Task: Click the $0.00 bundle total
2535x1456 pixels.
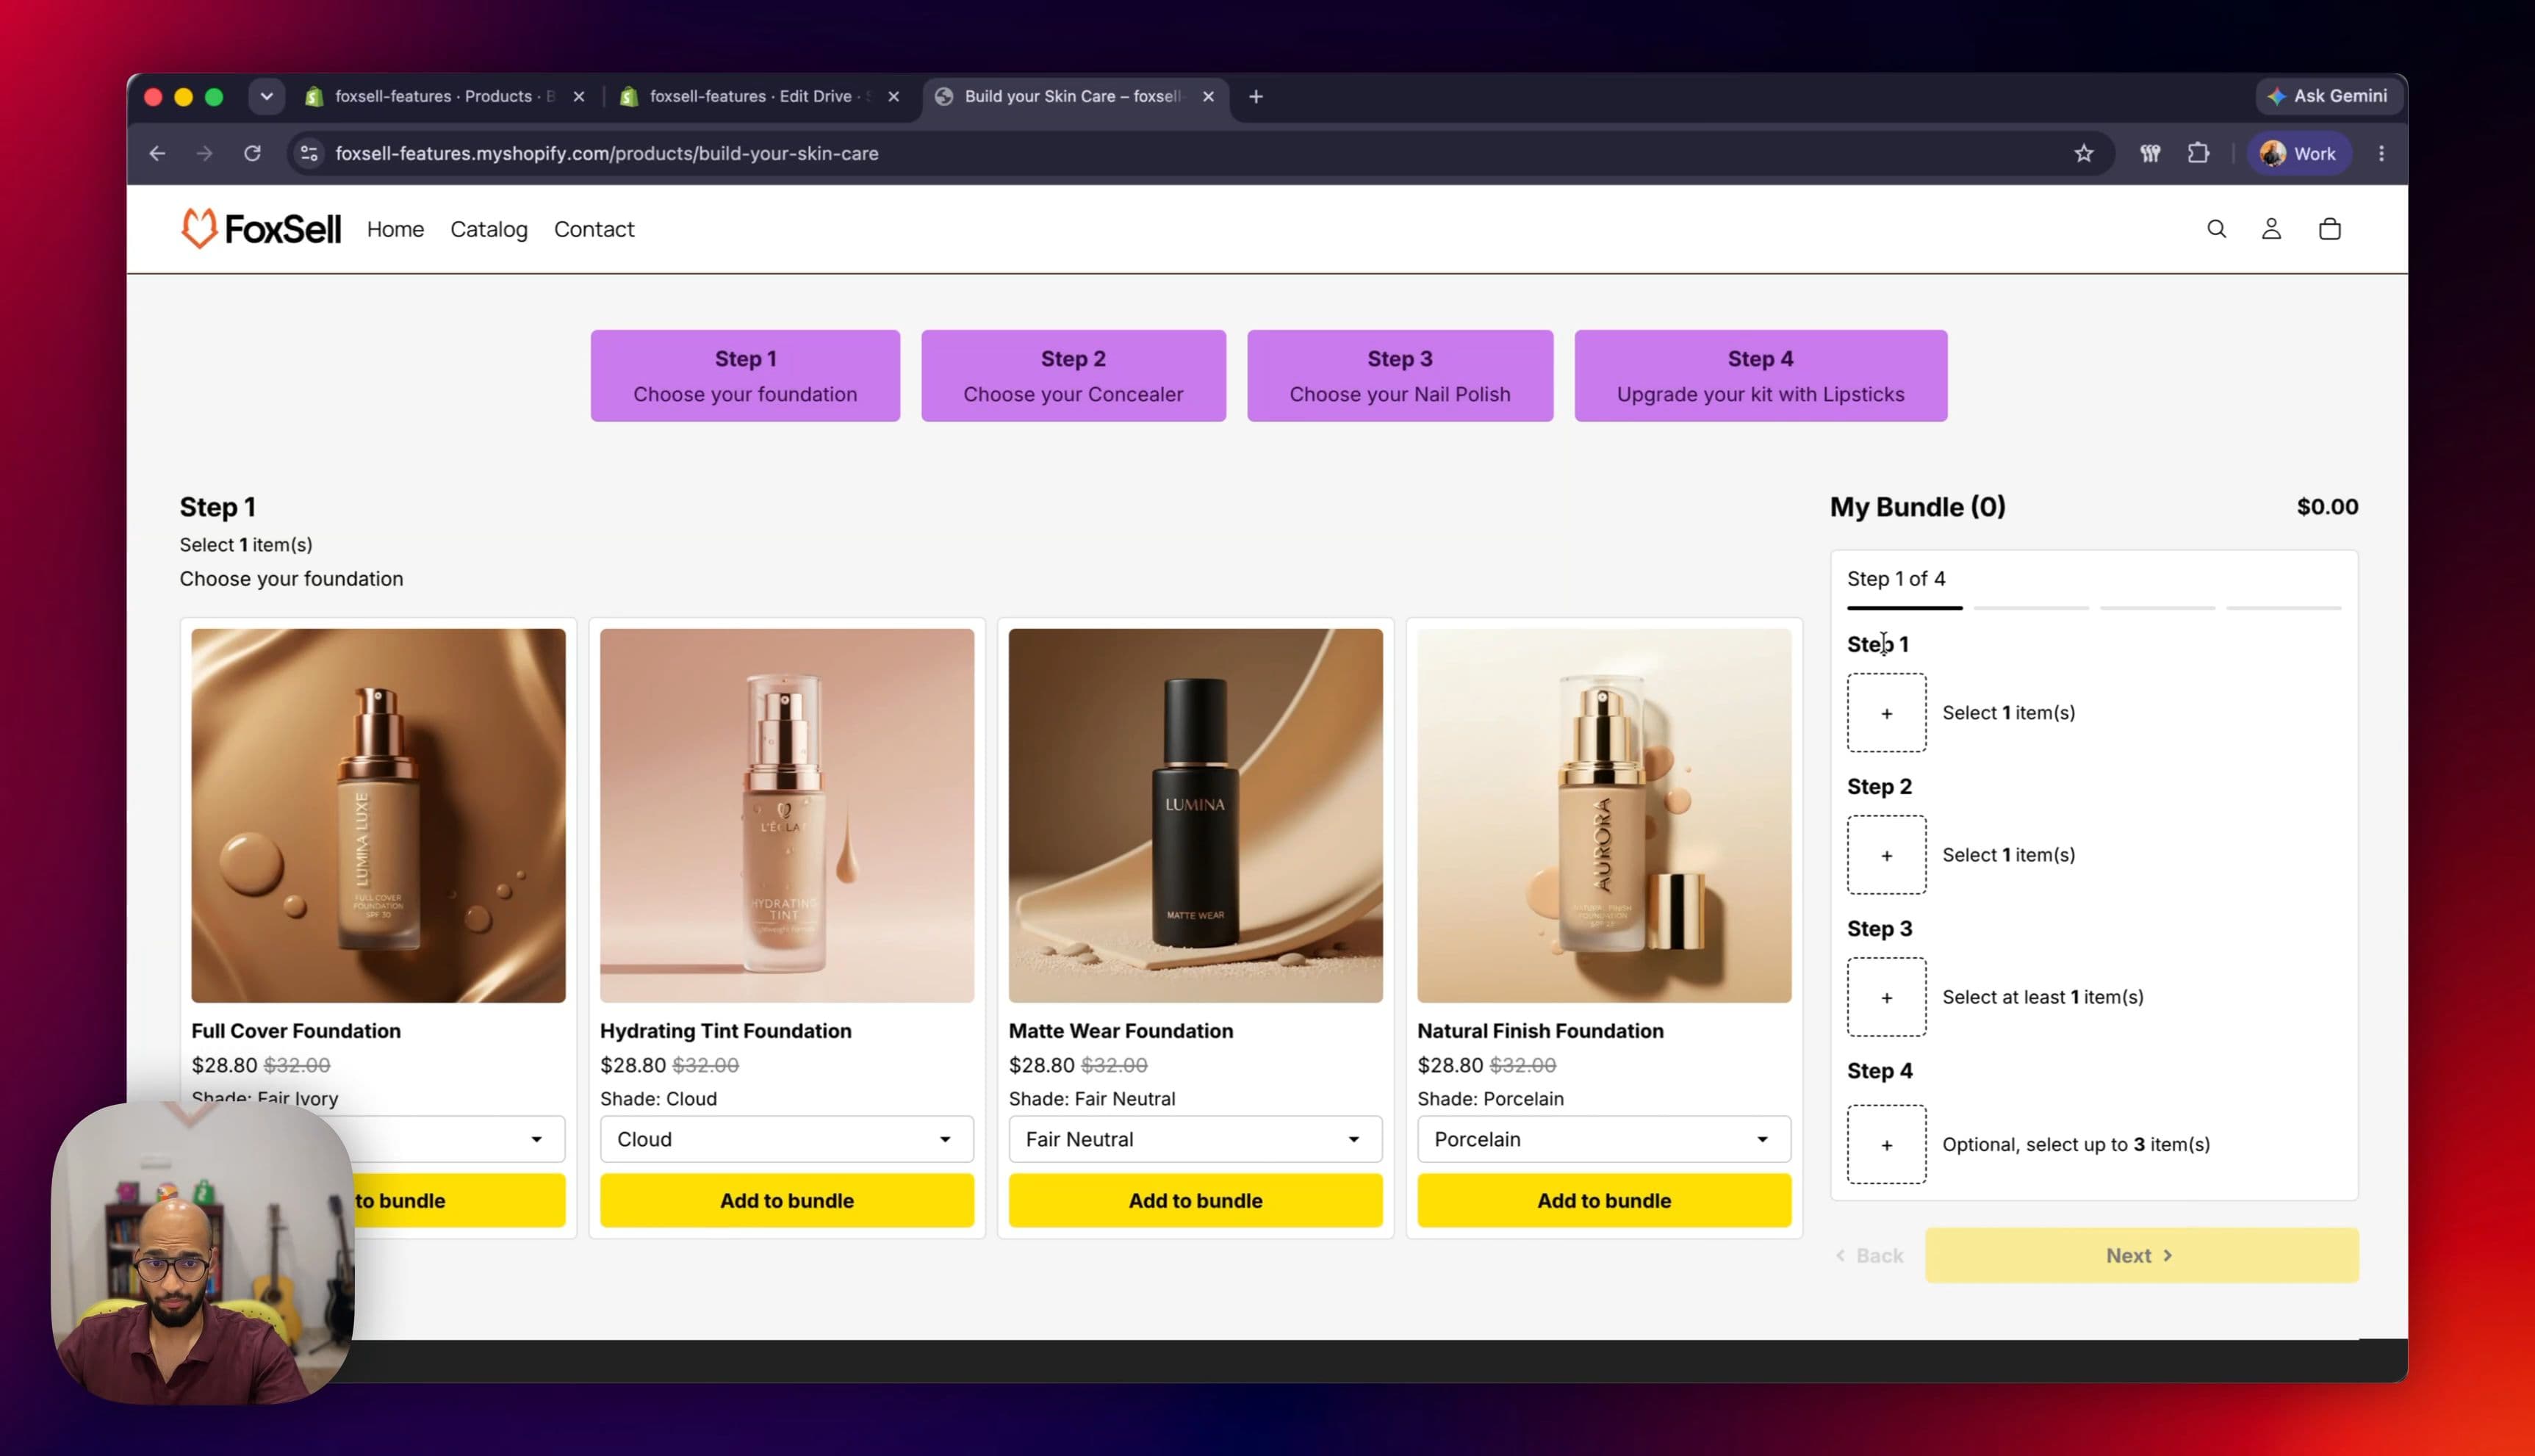Action: pyautogui.click(x=2327, y=507)
